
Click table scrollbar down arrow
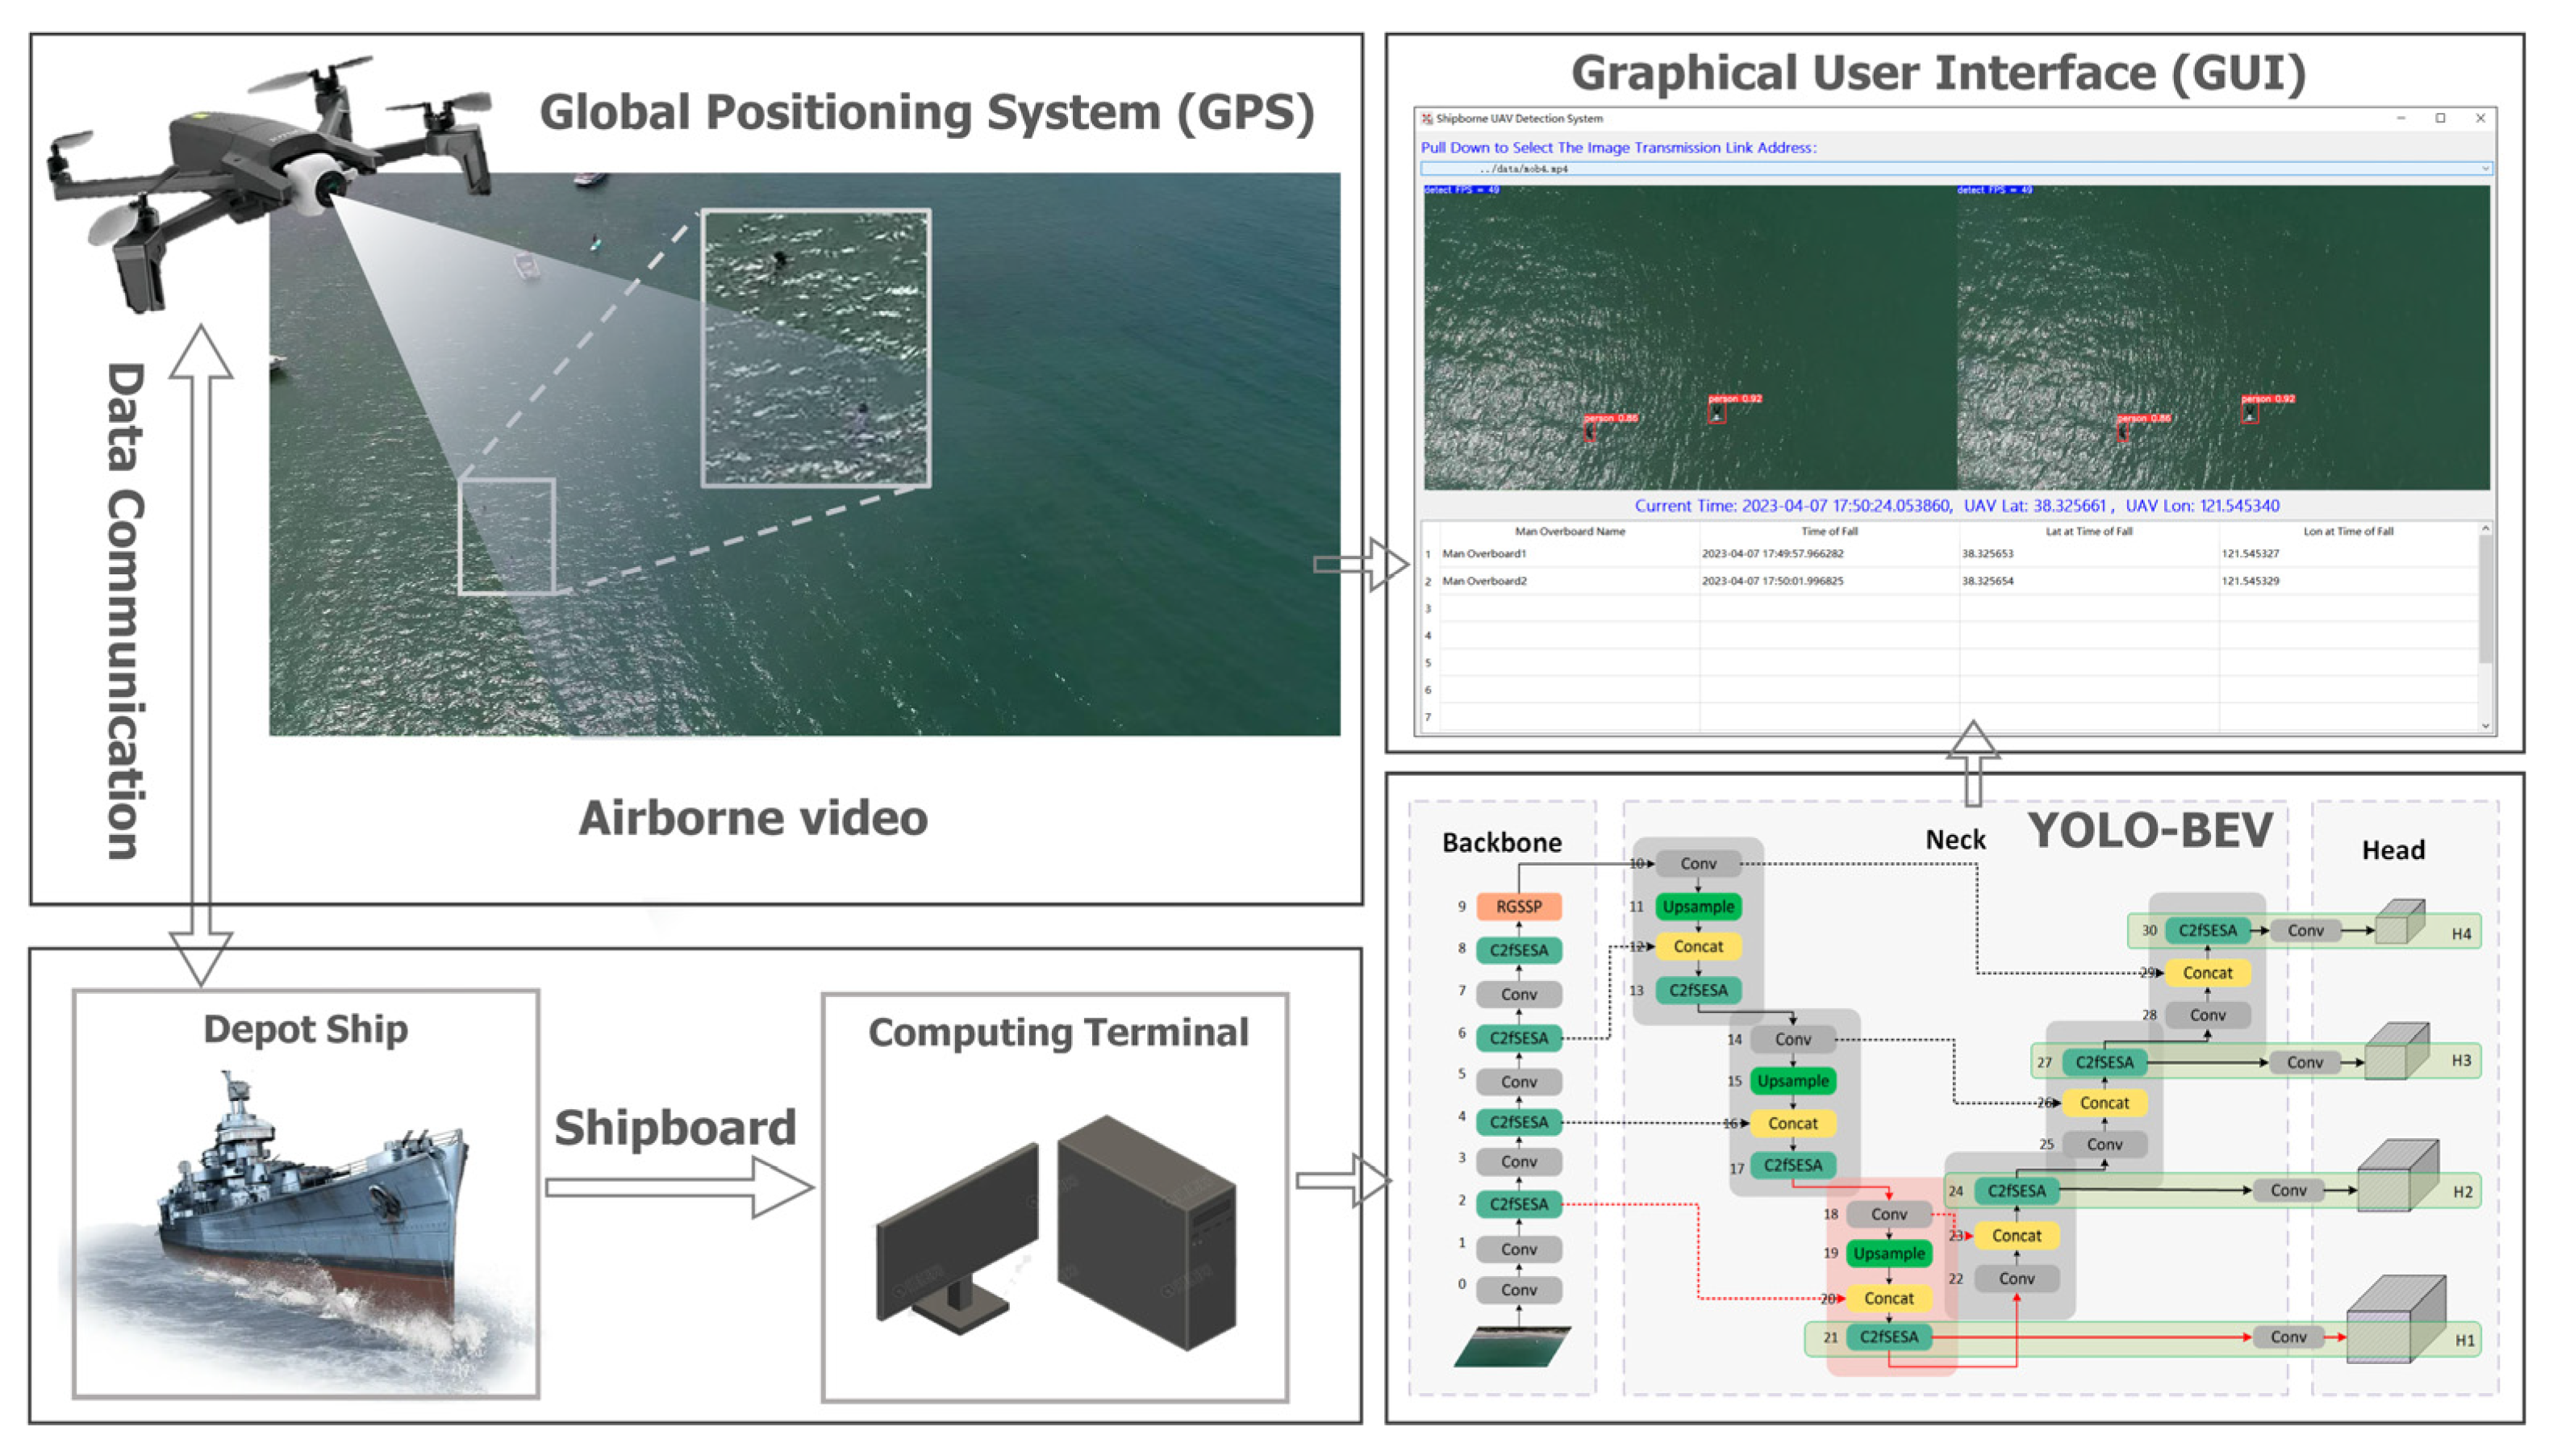(x=2485, y=727)
